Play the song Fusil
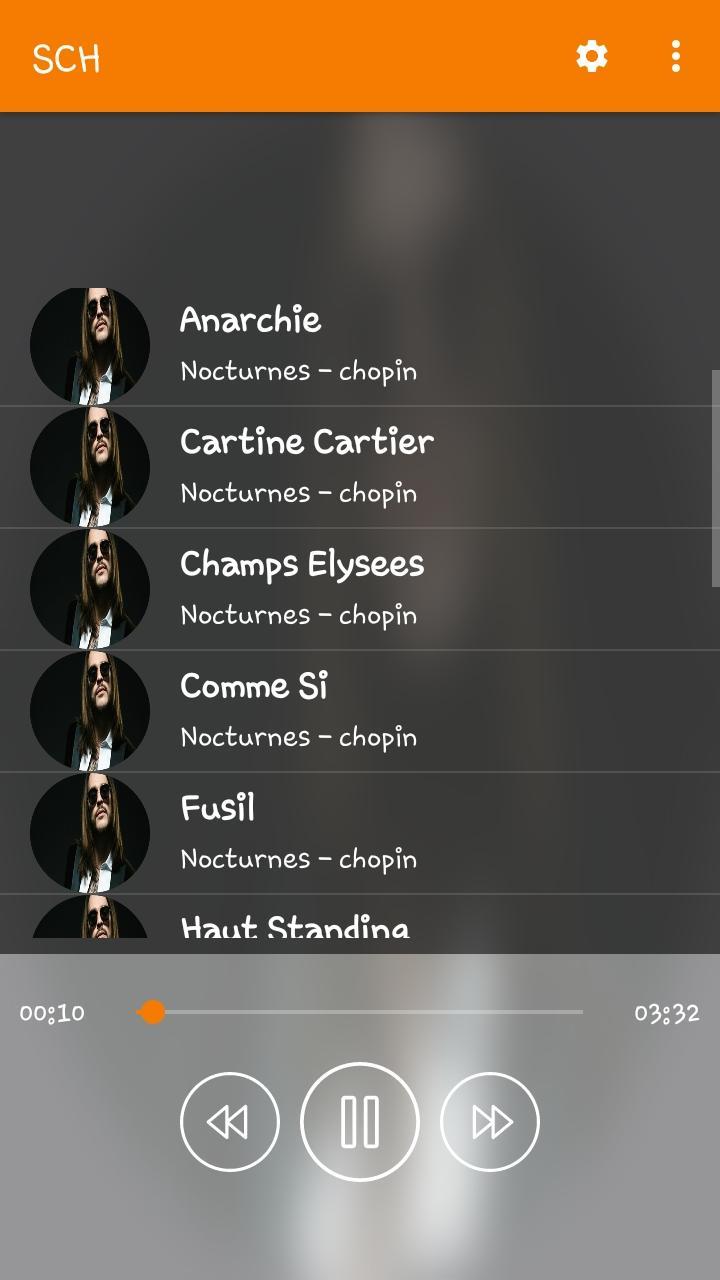 pos(360,833)
